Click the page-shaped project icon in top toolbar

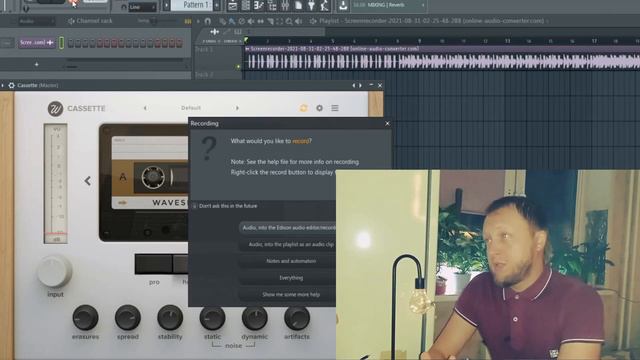(298, 6)
